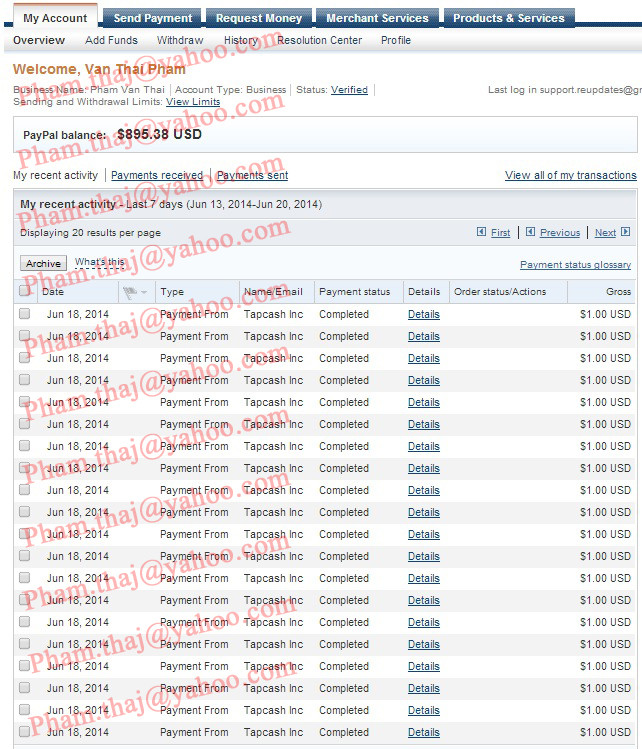
Task: Click the First page arrow icon
Action: pos(482,232)
